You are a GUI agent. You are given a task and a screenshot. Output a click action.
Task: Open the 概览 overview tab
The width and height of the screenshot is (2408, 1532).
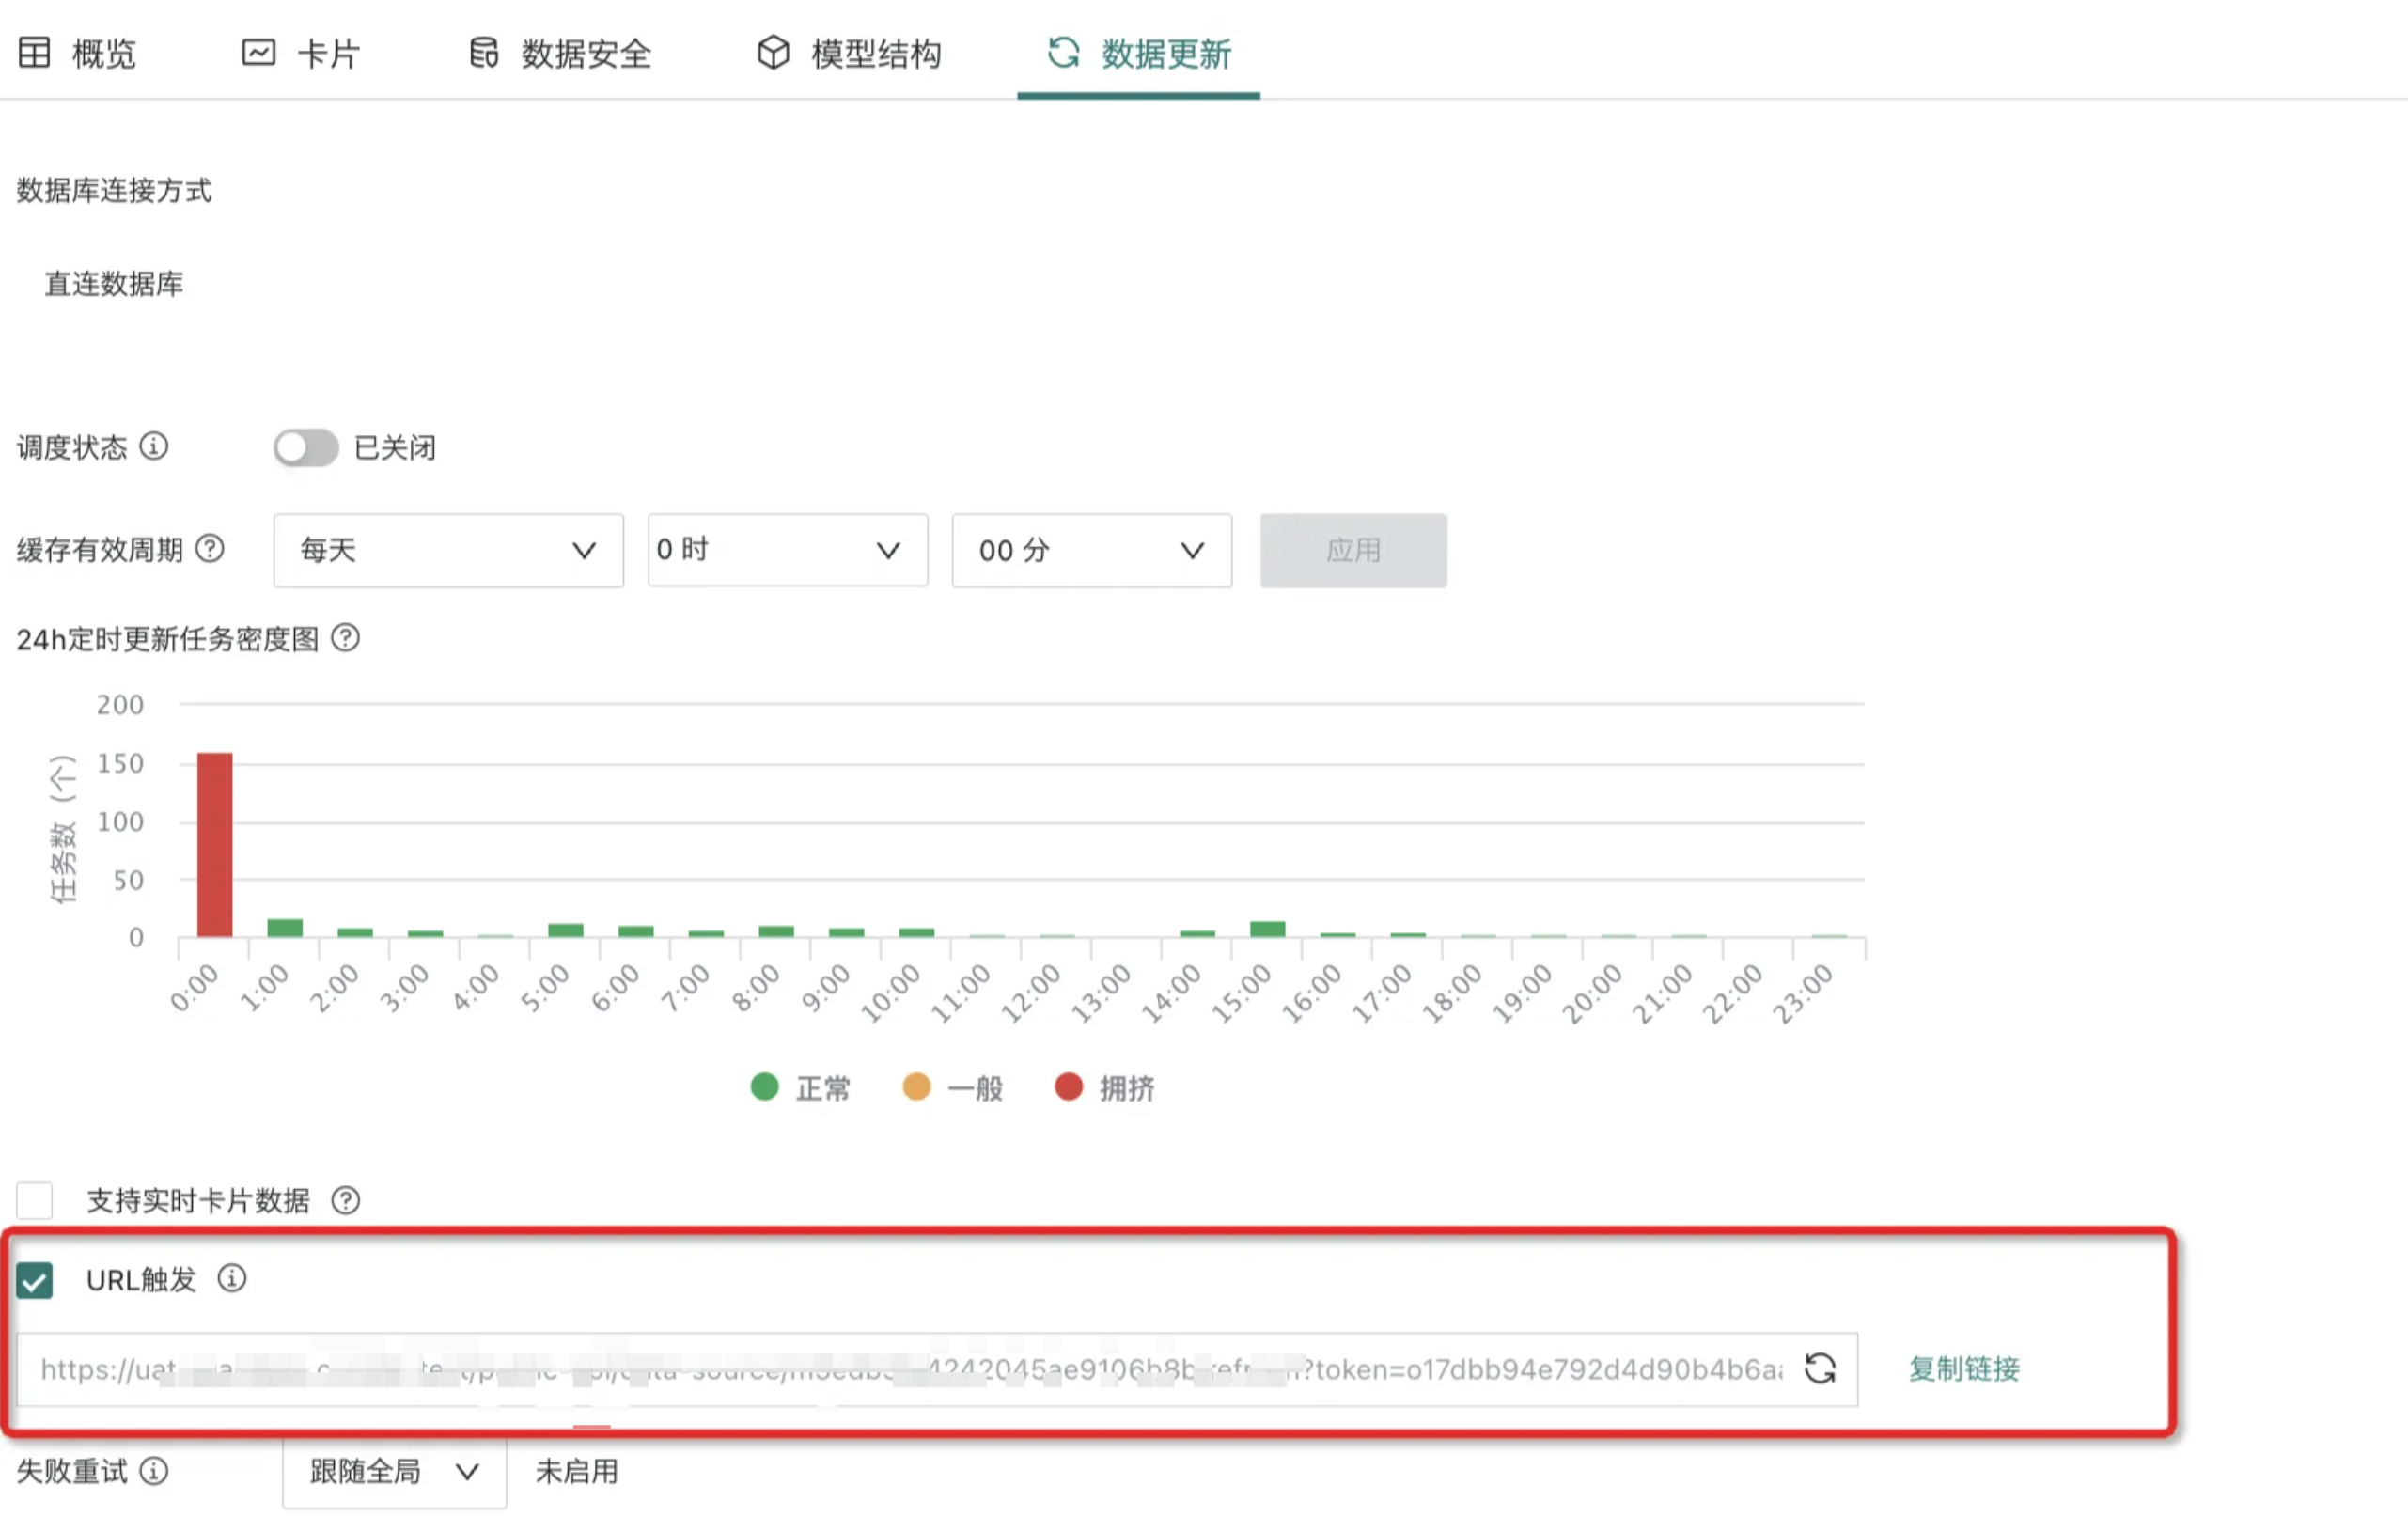(77, 53)
